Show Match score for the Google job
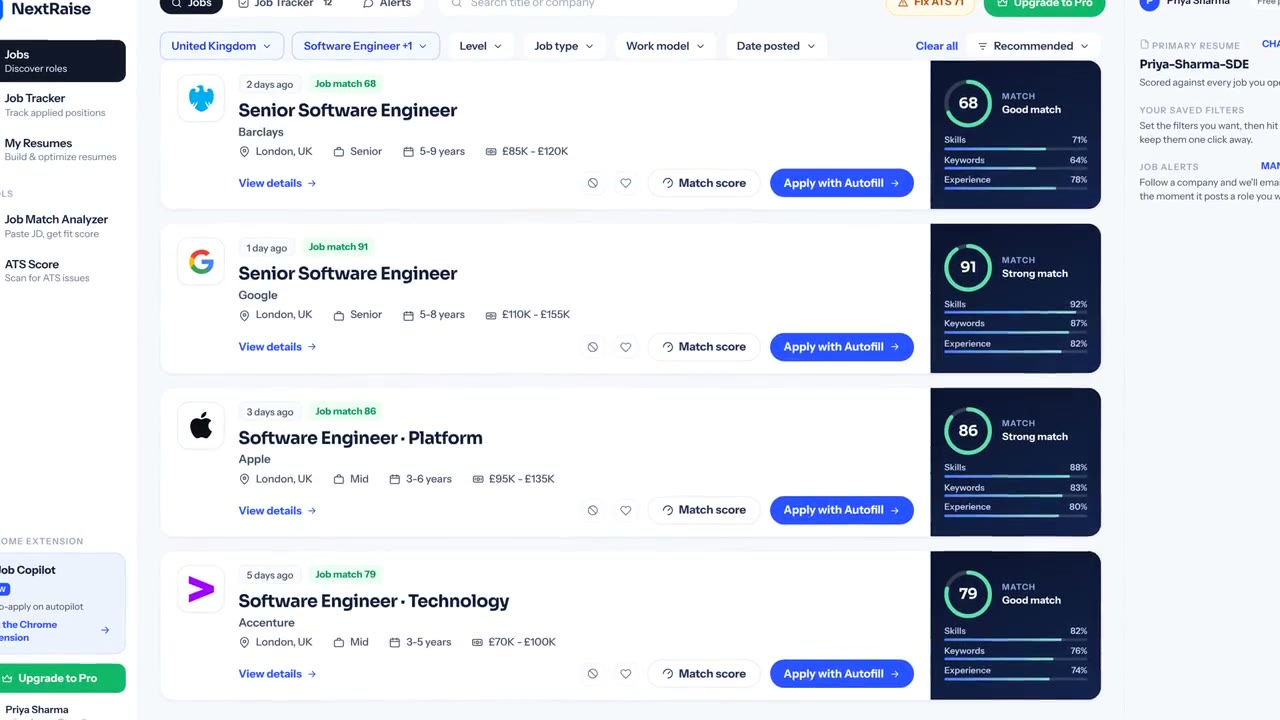 point(704,347)
